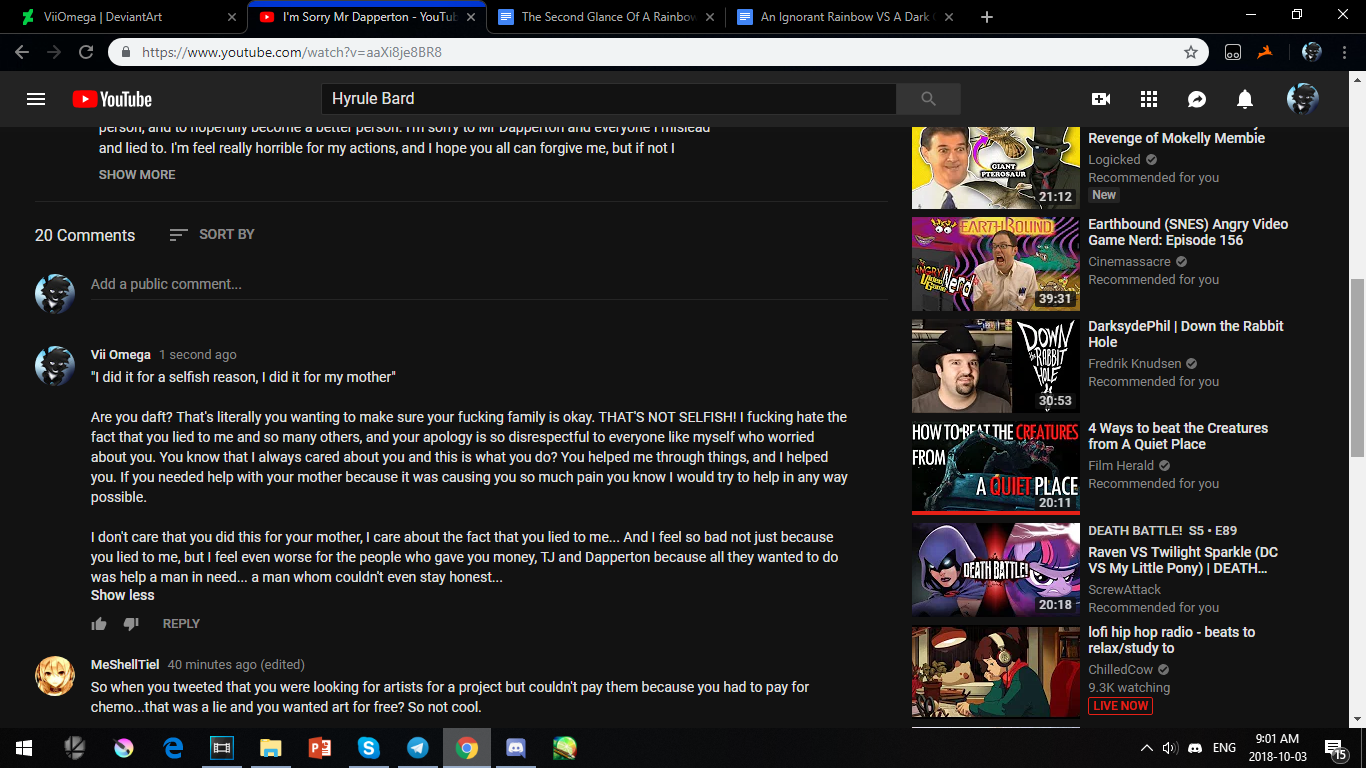
Task: Open a new browser tab
Action: (x=987, y=17)
